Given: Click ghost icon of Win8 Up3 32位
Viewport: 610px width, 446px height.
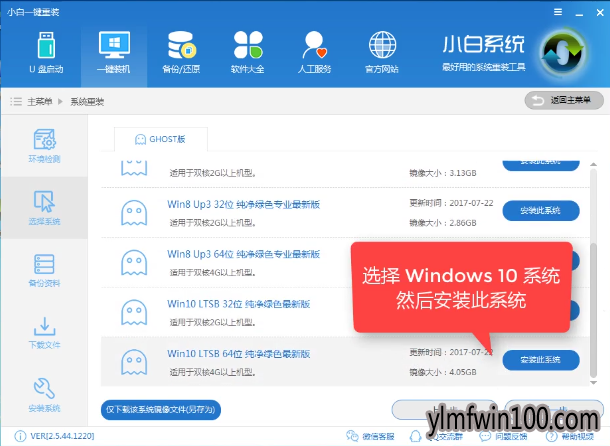Looking at the screenshot, I should [x=134, y=213].
